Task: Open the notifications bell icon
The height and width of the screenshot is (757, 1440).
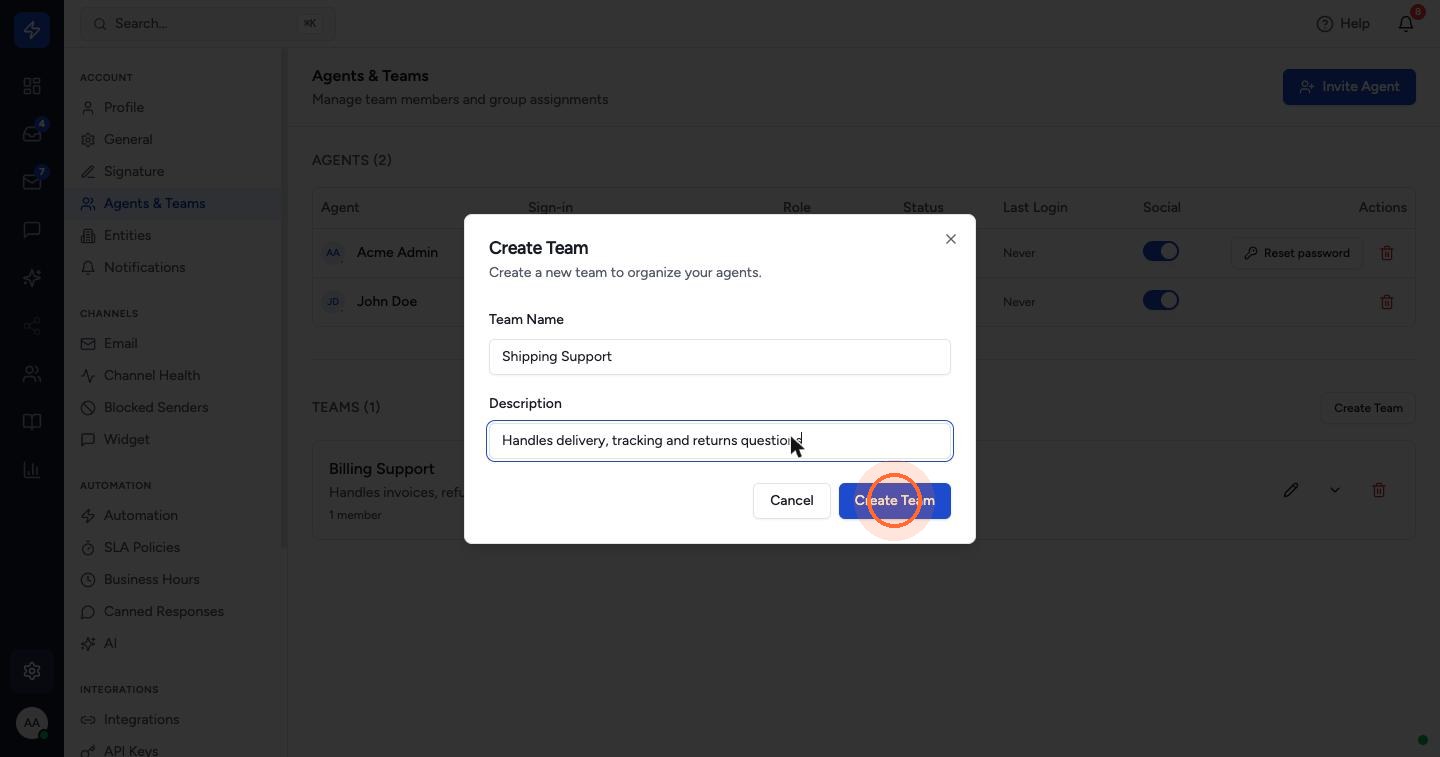Action: [x=1406, y=23]
